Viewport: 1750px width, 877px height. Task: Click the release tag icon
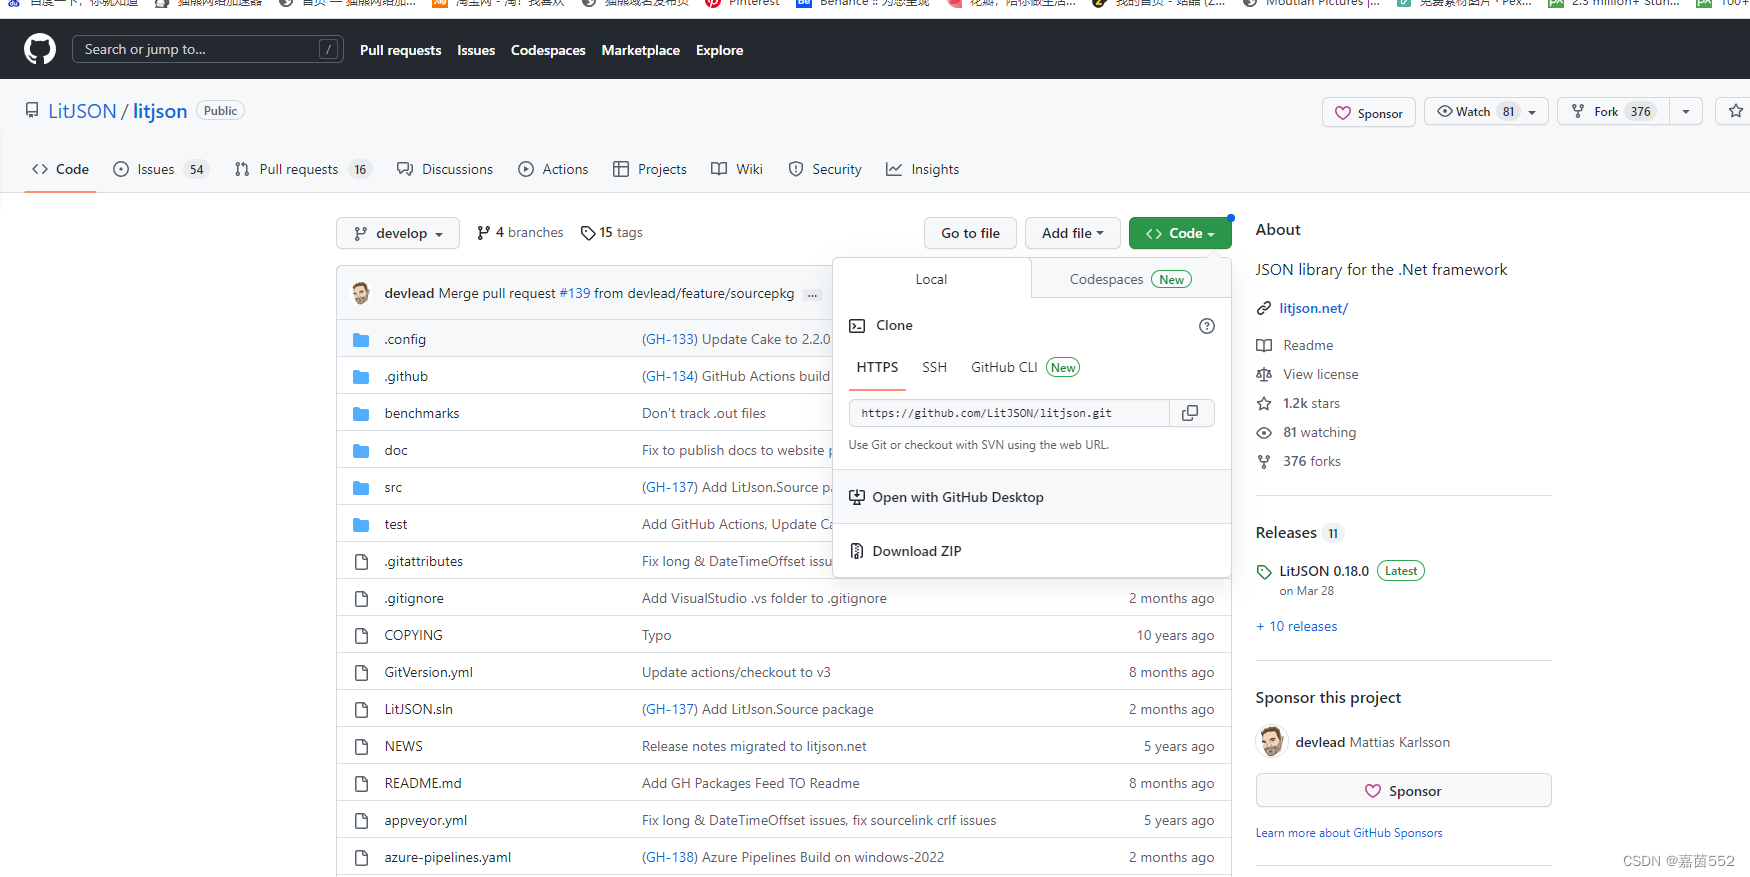click(x=1264, y=572)
